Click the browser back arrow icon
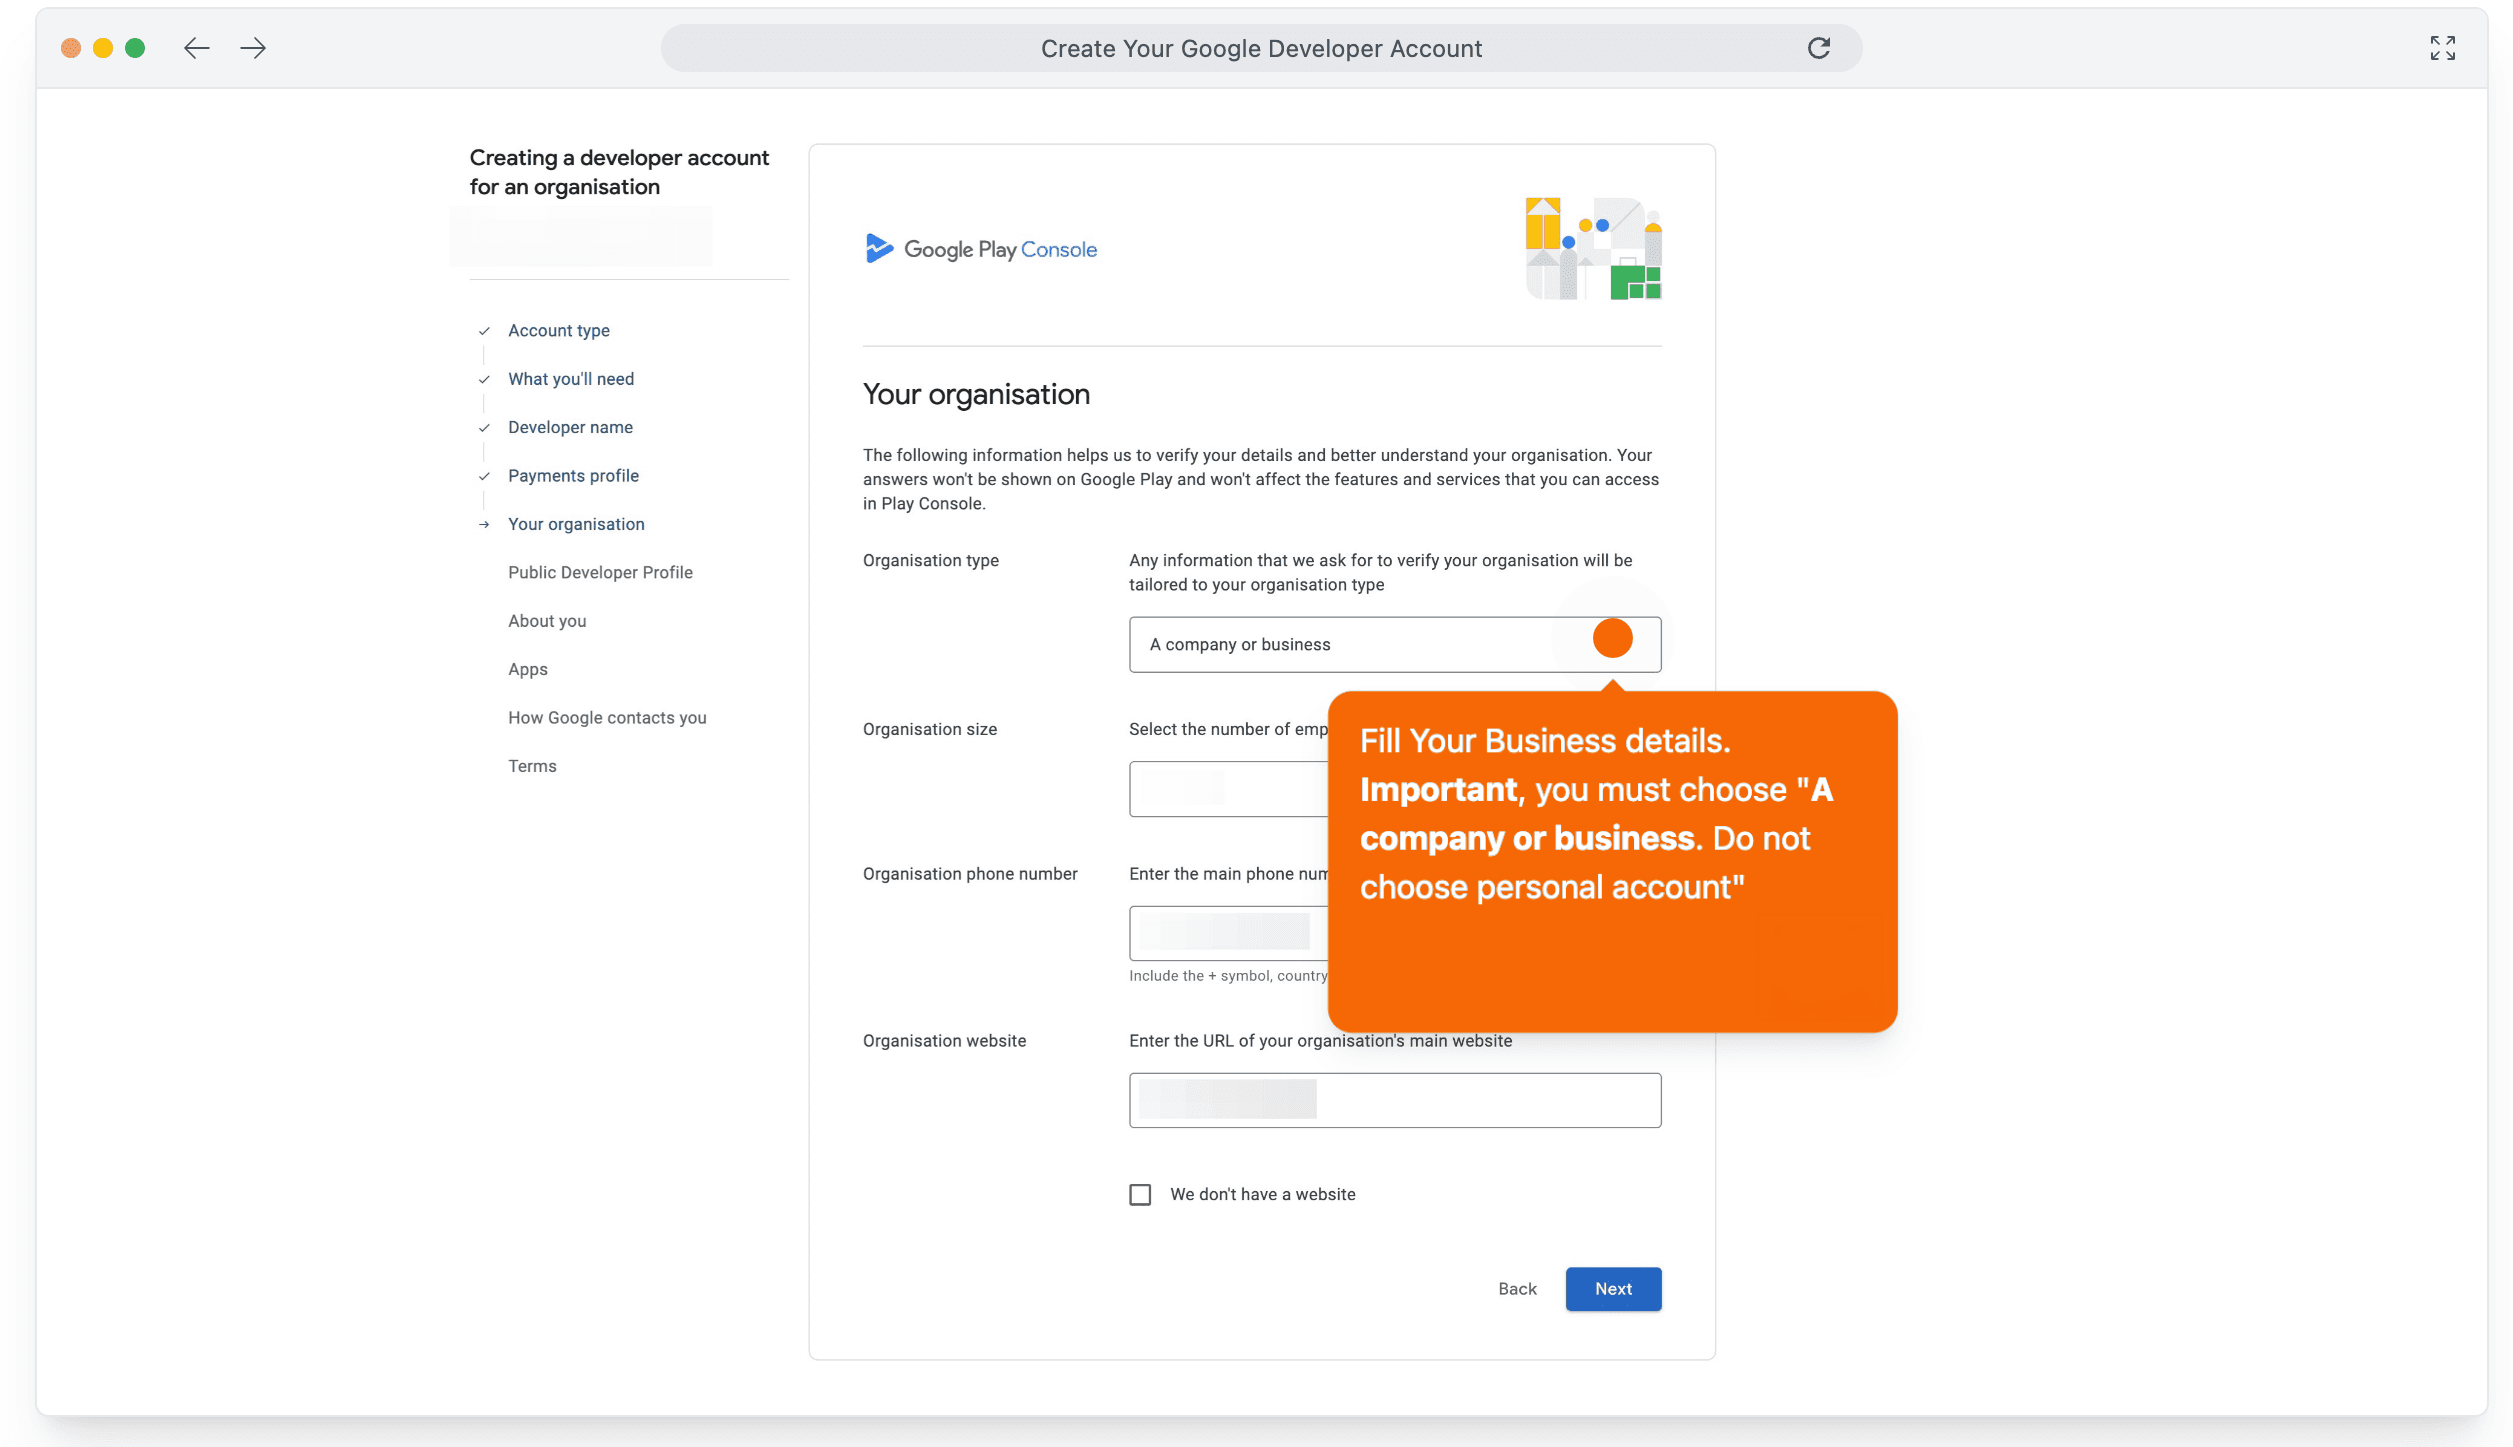2513x1447 pixels. pos(197,48)
